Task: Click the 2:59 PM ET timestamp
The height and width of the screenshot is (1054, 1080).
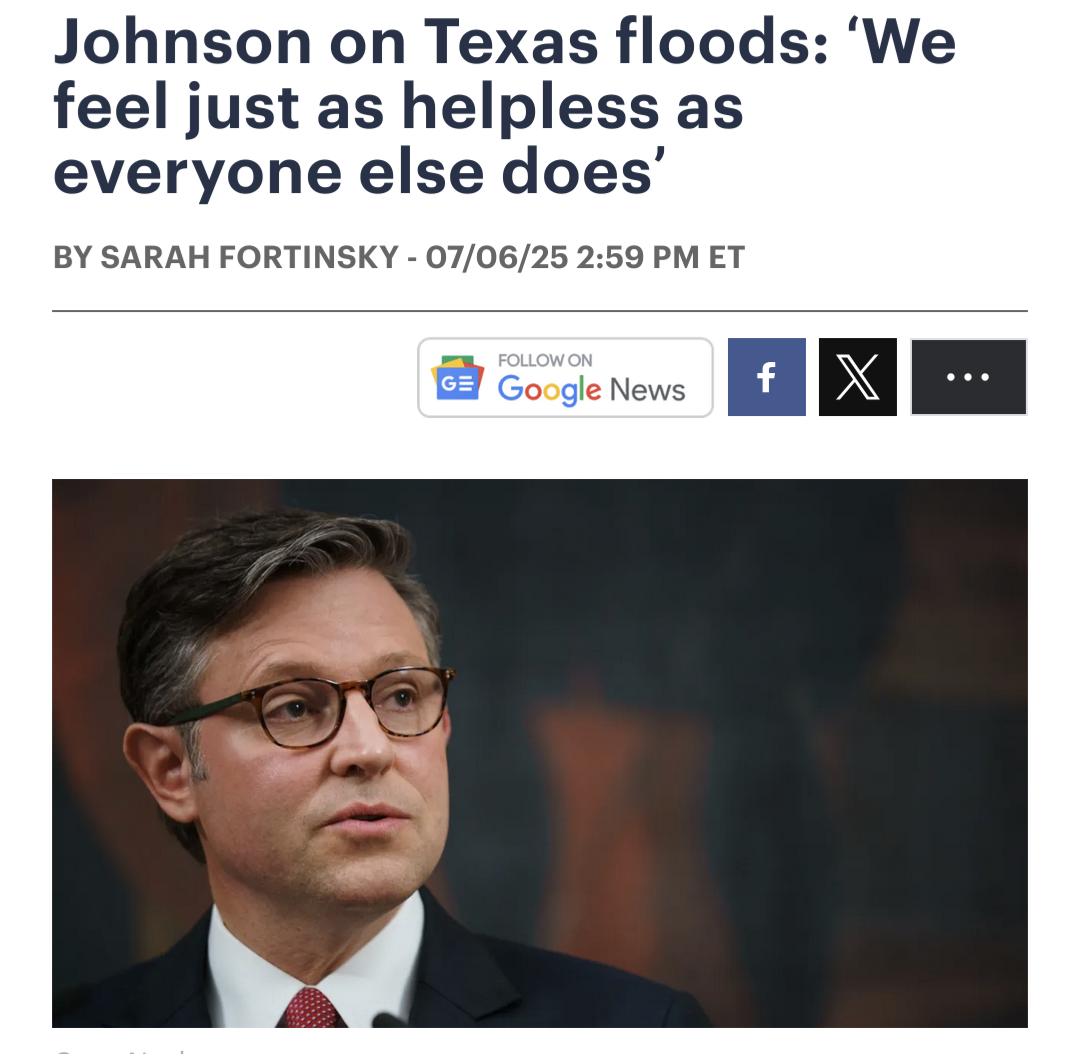Action: tap(661, 257)
